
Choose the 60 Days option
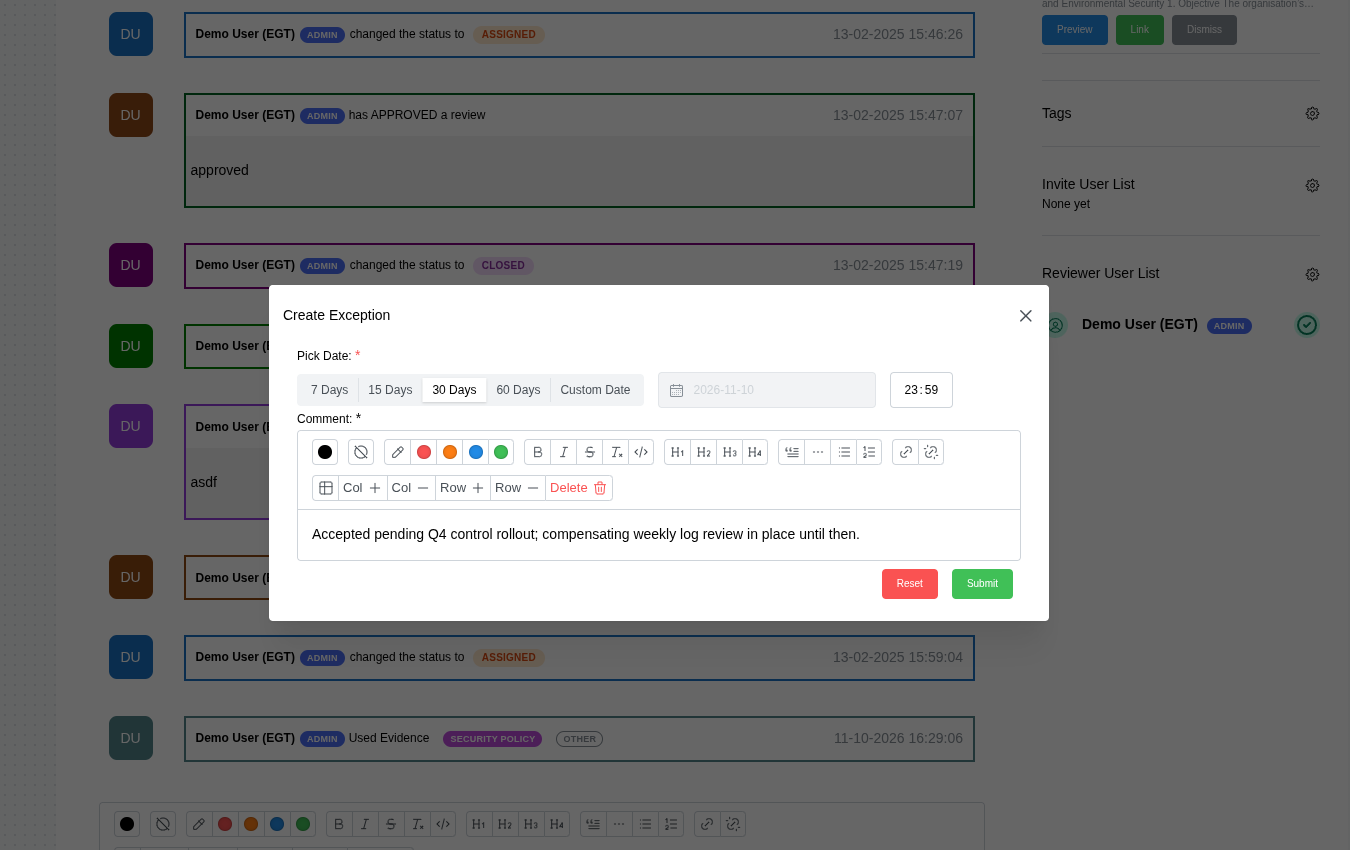click(x=518, y=390)
